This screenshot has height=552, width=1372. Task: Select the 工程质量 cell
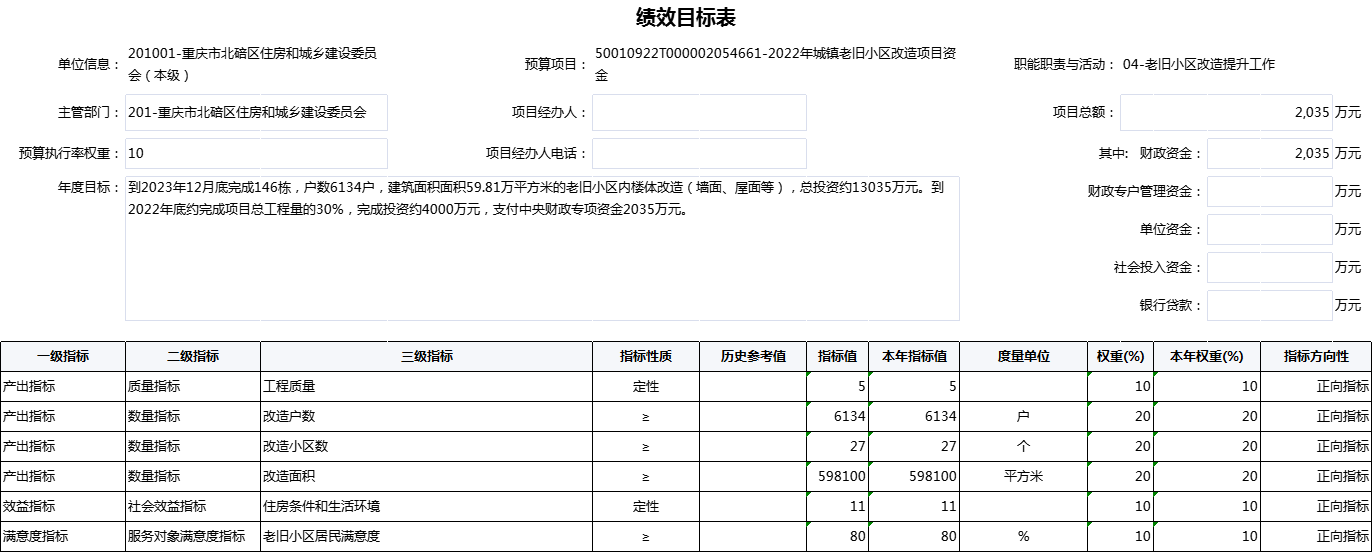tap(427, 386)
